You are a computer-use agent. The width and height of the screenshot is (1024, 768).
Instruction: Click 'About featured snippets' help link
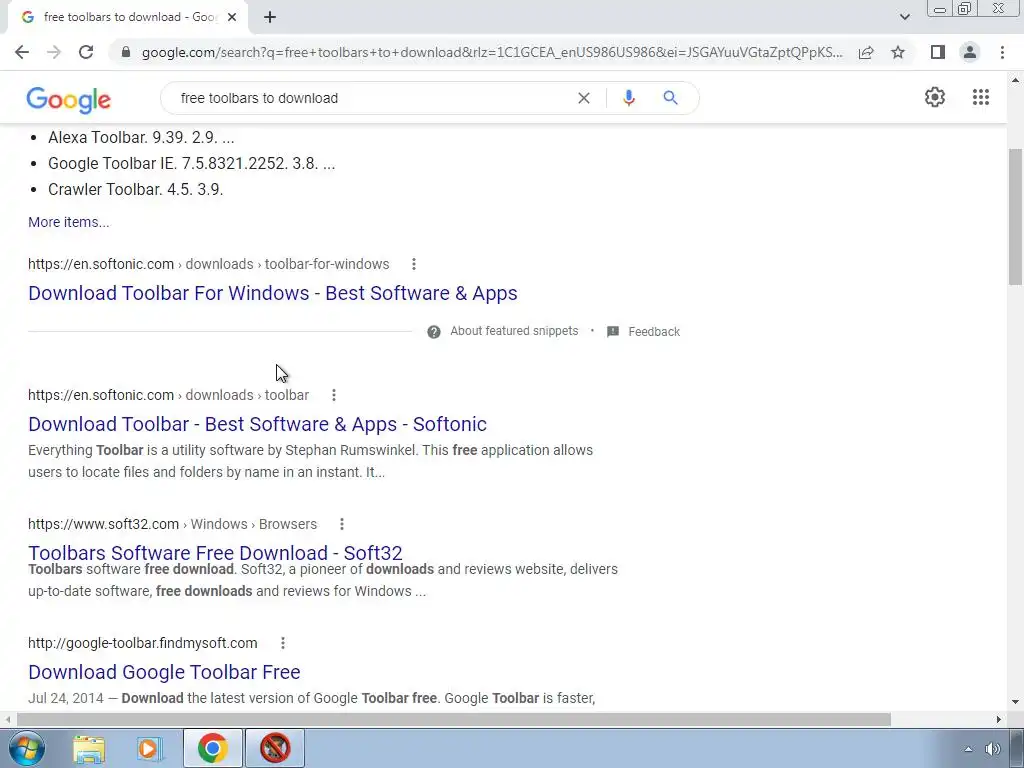[x=514, y=331]
